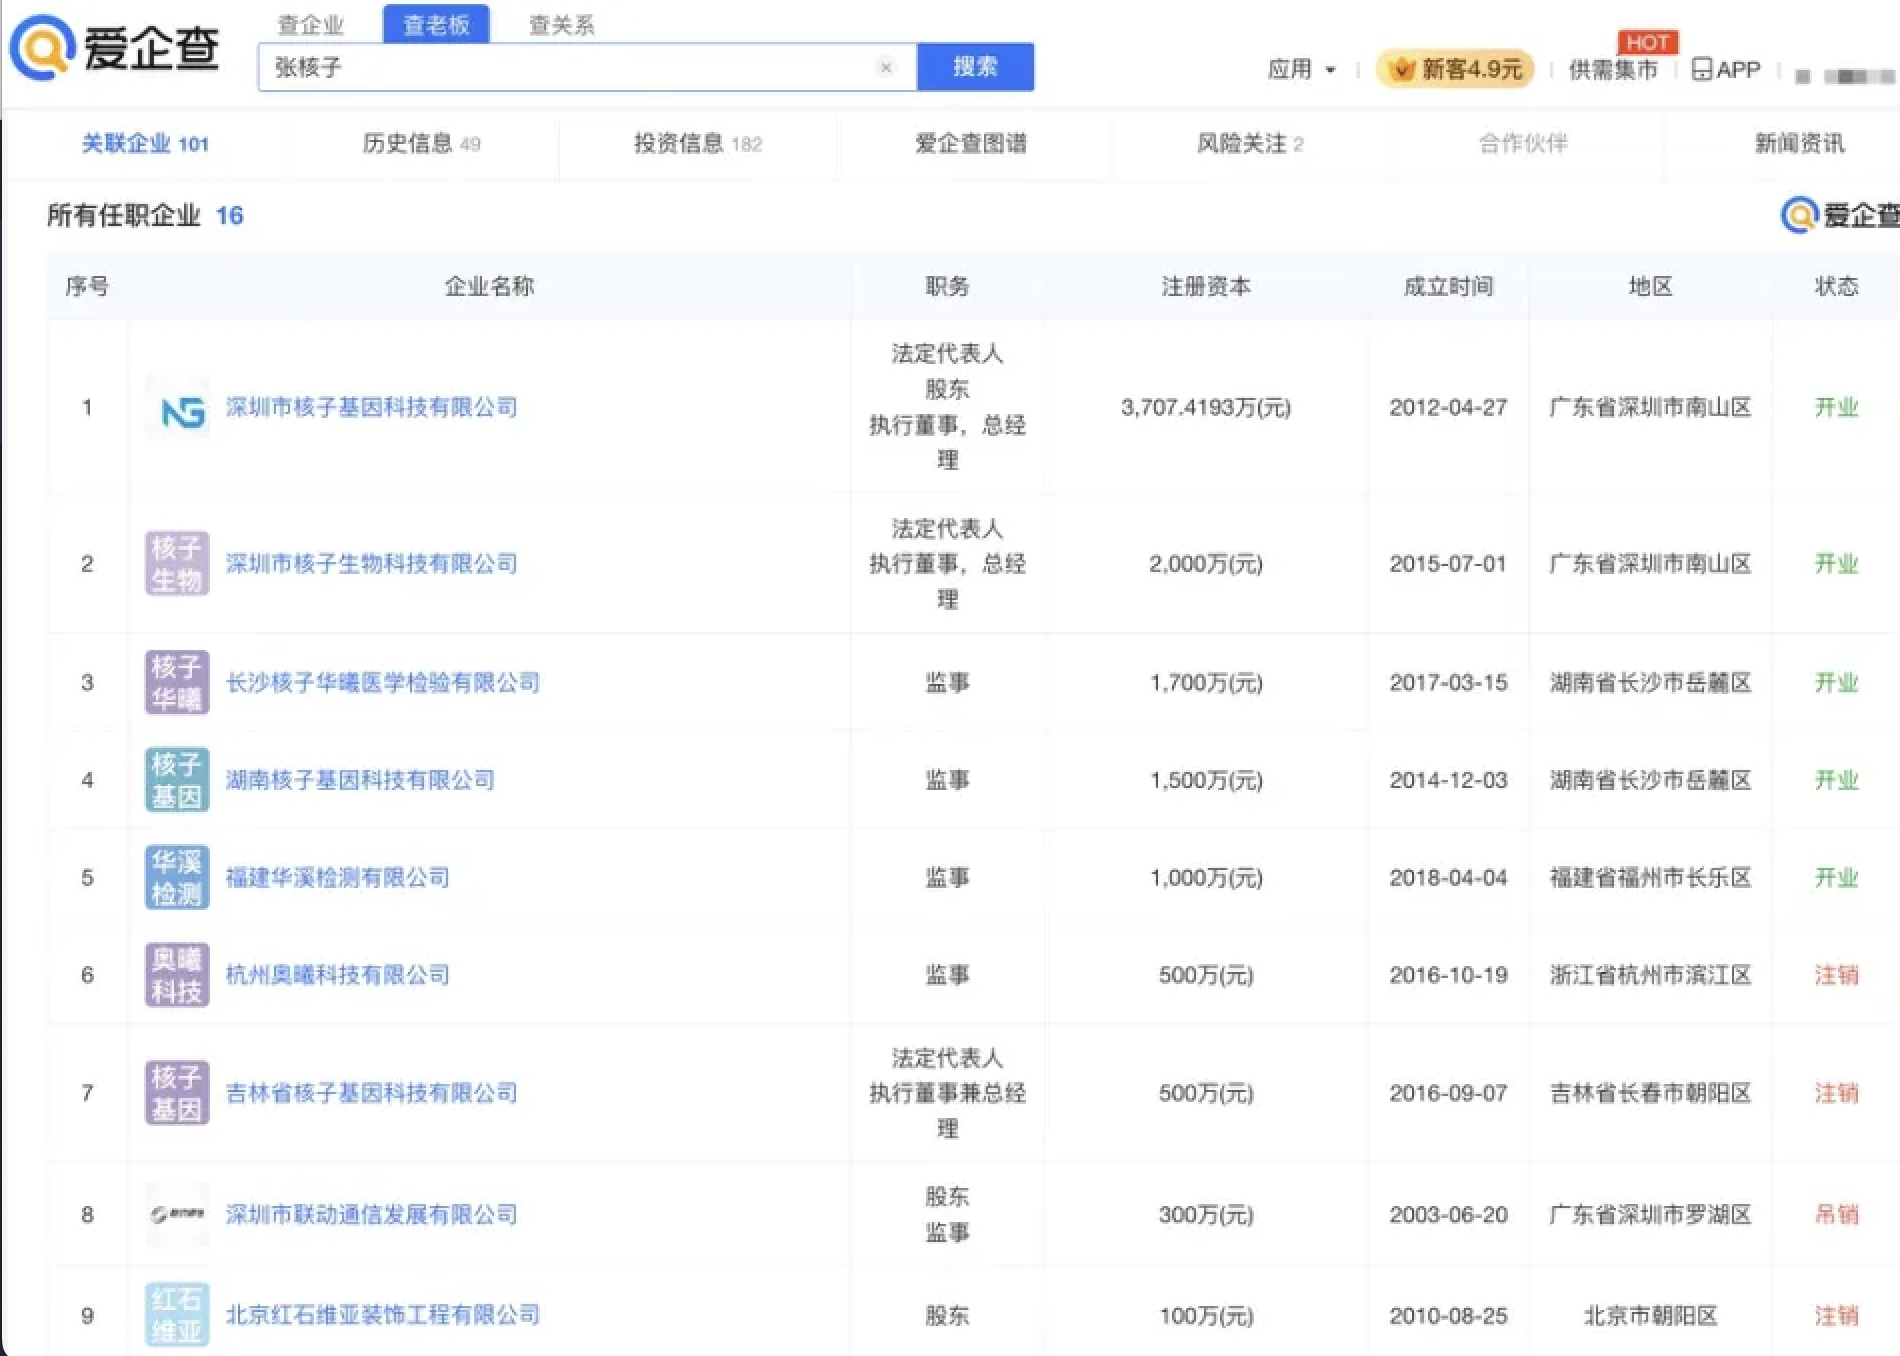The width and height of the screenshot is (1900, 1356).
Task: Click the 爱企查 logo in the header
Action: [114, 47]
